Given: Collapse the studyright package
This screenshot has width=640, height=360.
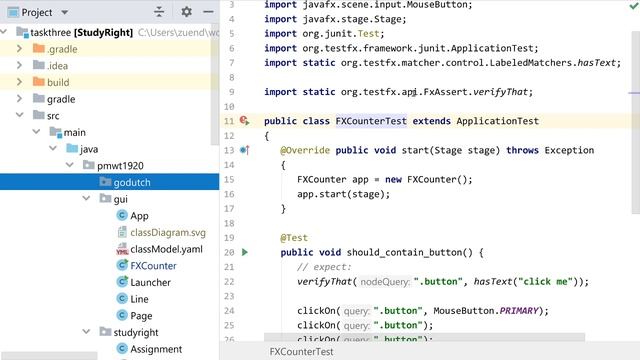Looking at the screenshot, I should pos(86,332).
